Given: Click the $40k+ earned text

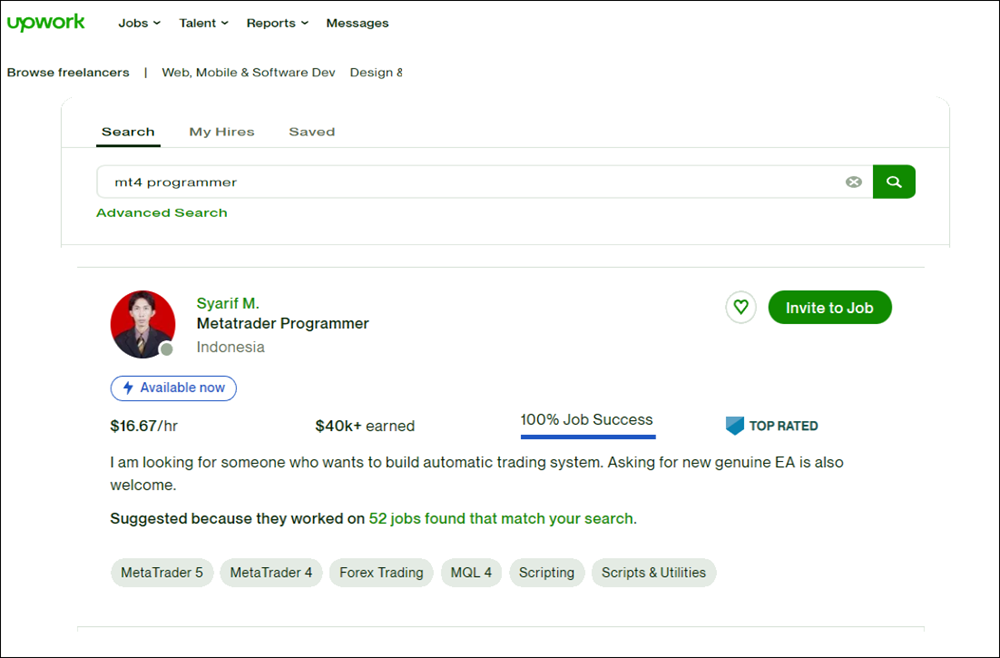Looking at the screenshot, I should click(365, 426).
